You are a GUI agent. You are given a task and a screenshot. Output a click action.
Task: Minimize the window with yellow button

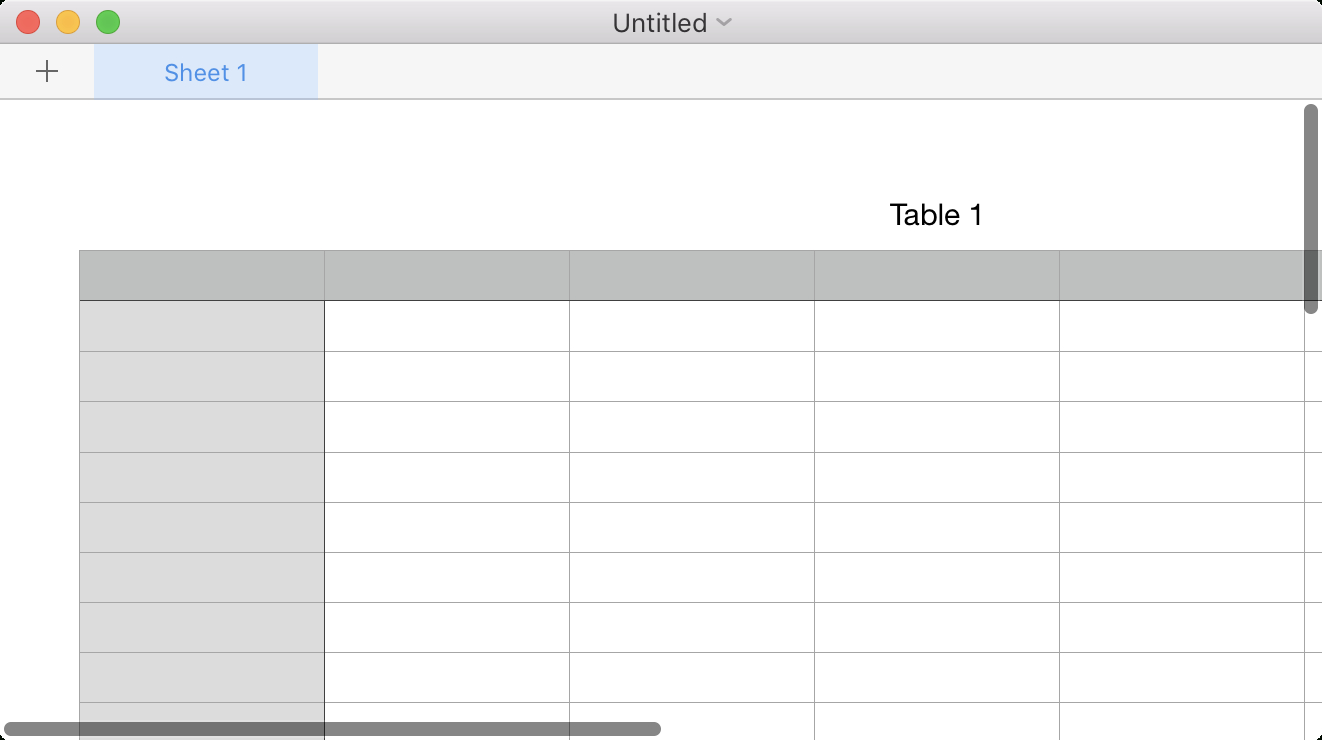[x=68, y=22]
